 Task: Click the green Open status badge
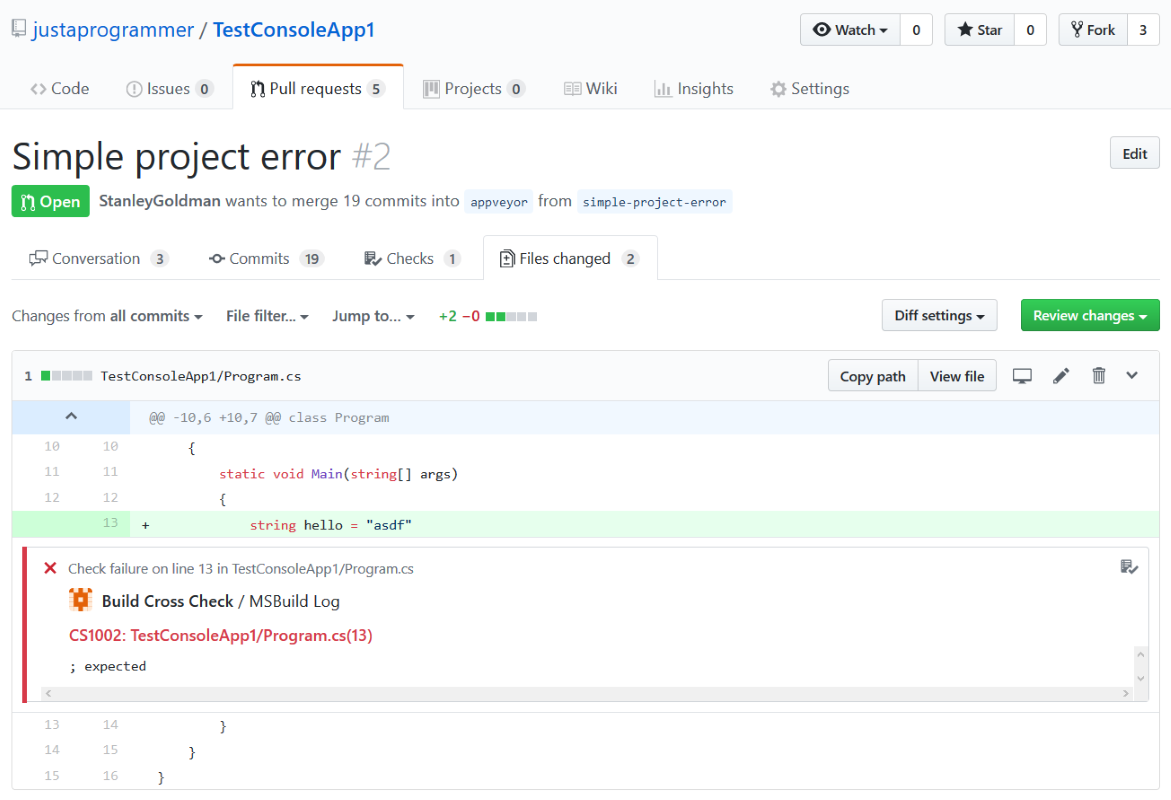pyautogui.click(x=51, y=202)
